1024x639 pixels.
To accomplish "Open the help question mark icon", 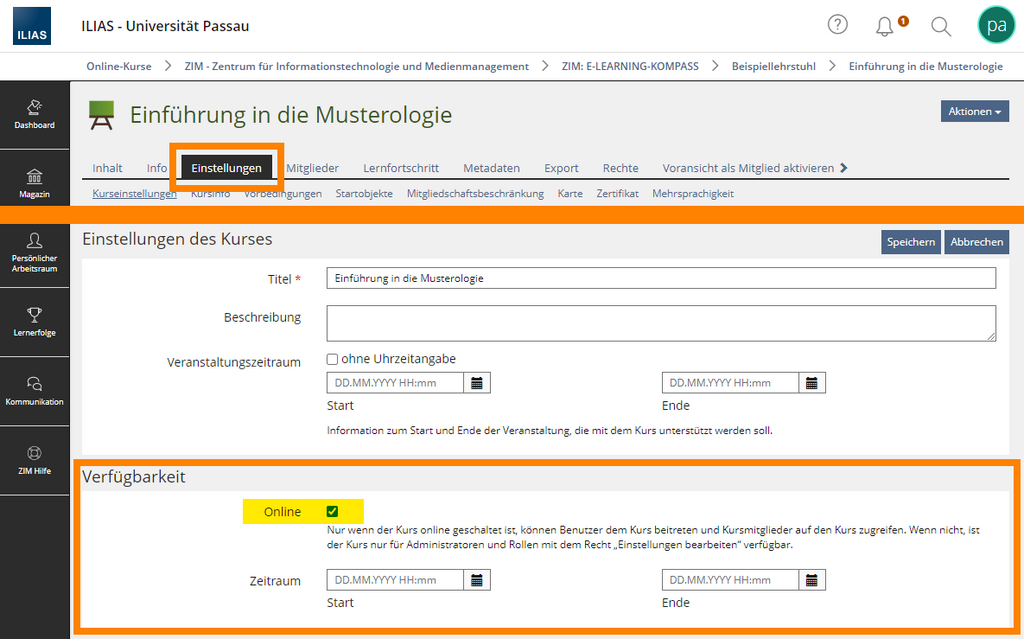I will (x=837, y=25).
